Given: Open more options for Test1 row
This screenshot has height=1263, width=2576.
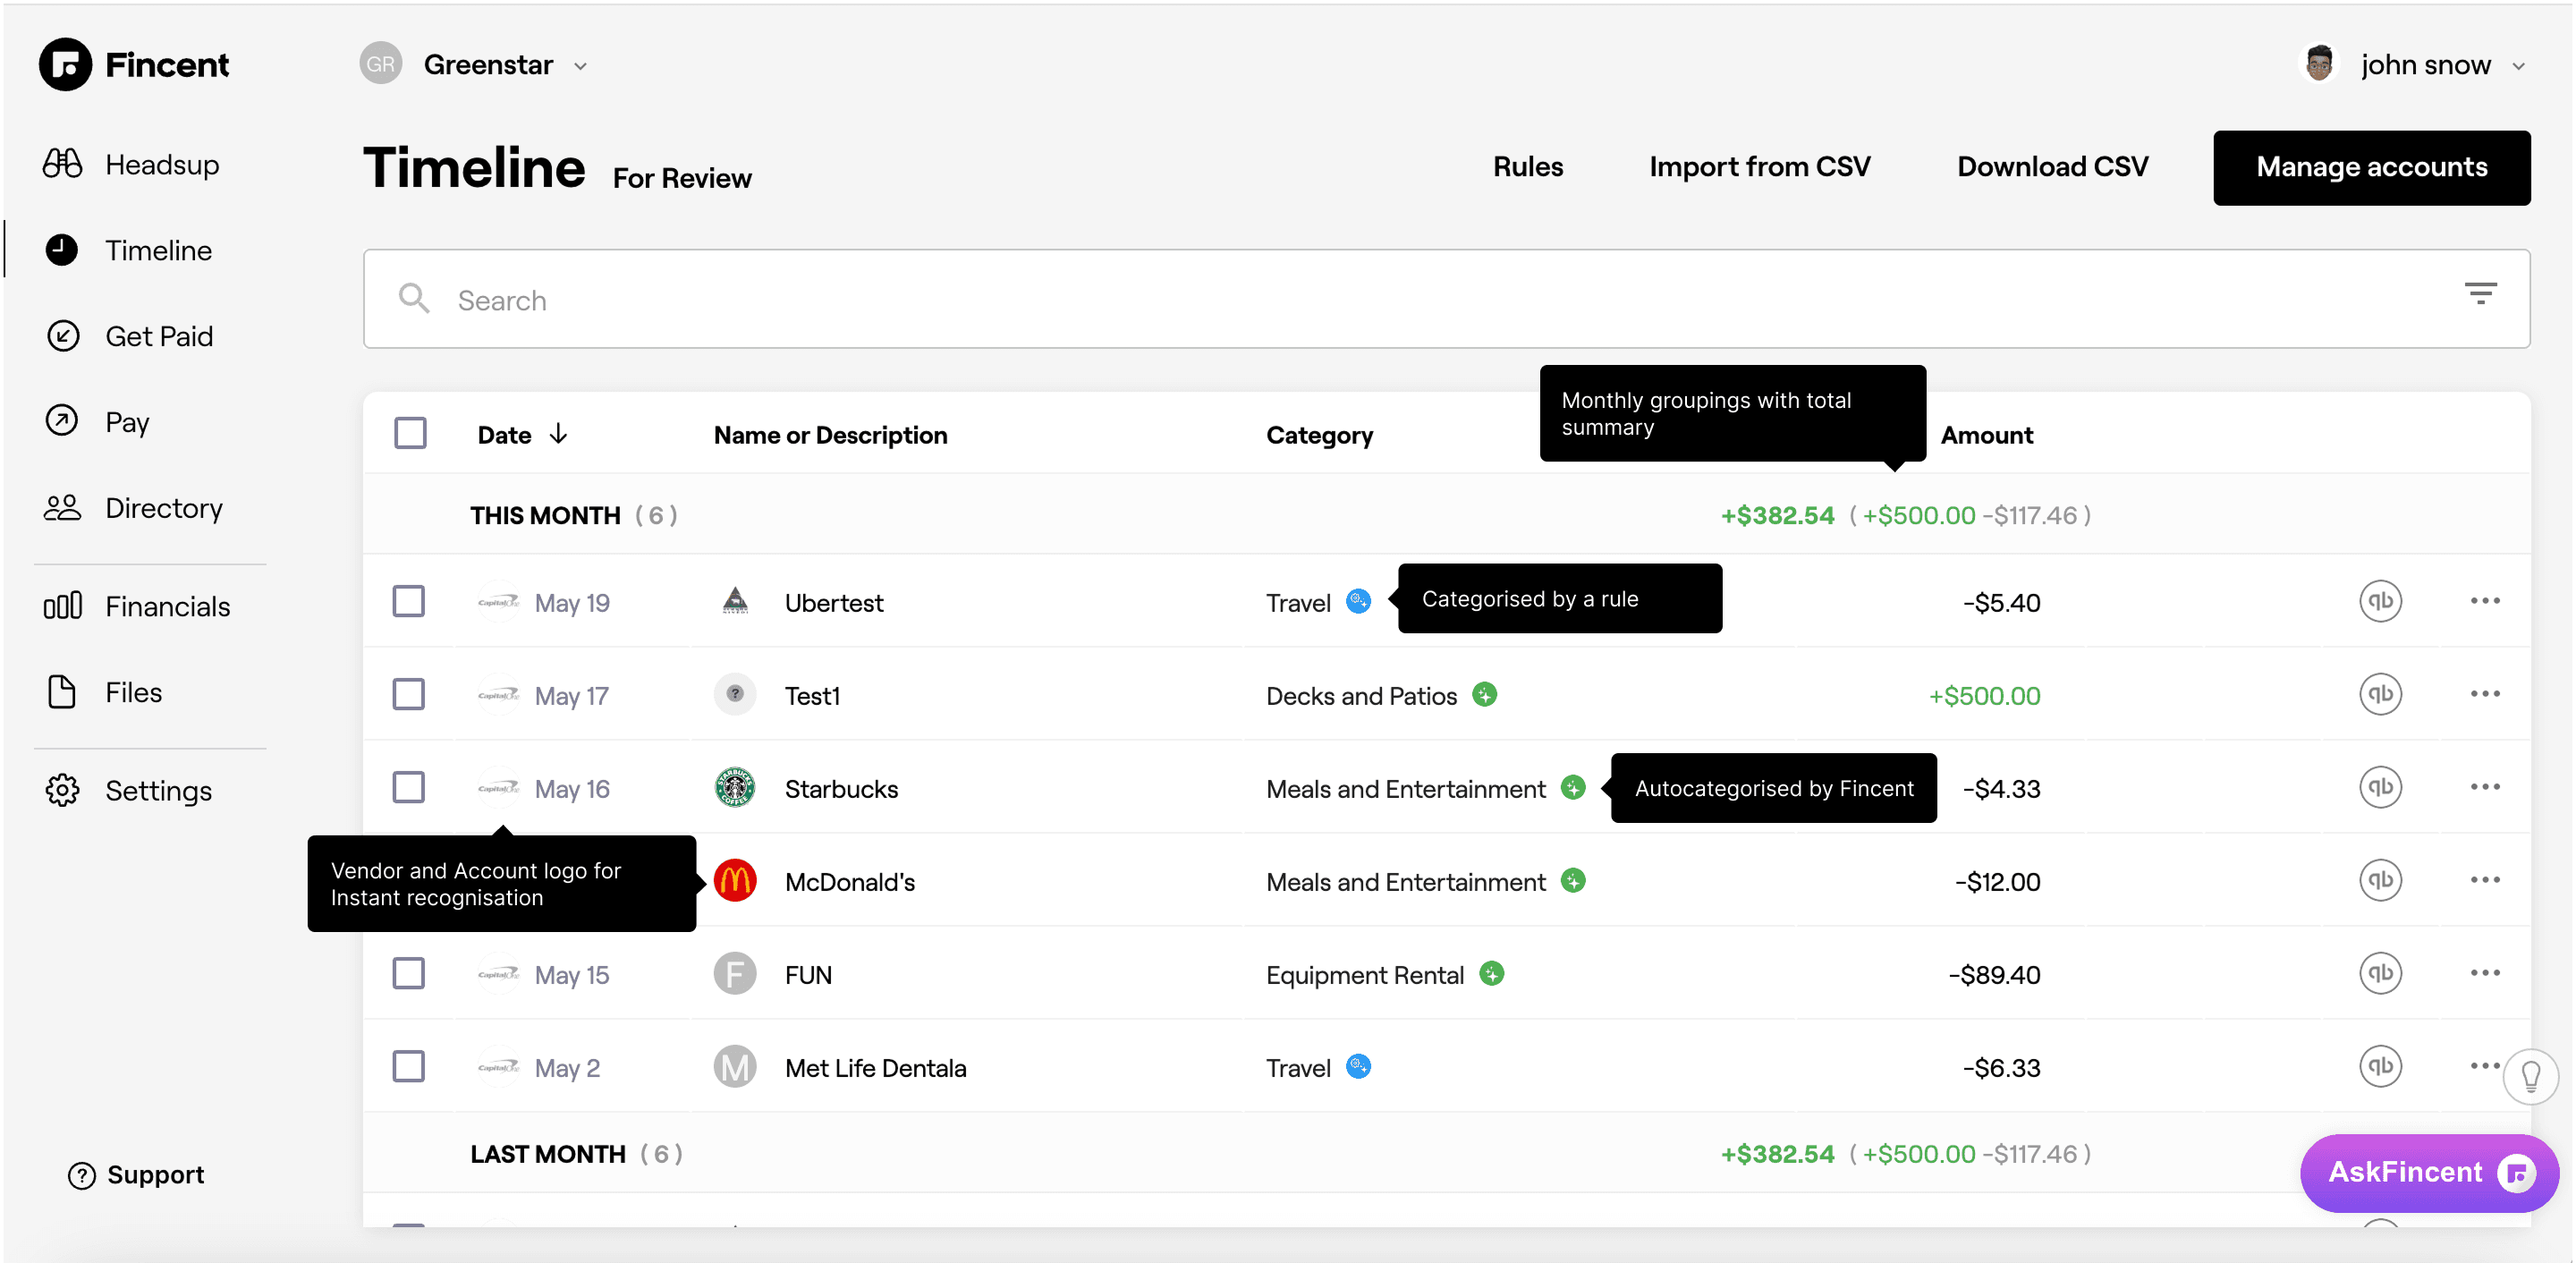Looking at the screenshot, I should [2485, 694].
